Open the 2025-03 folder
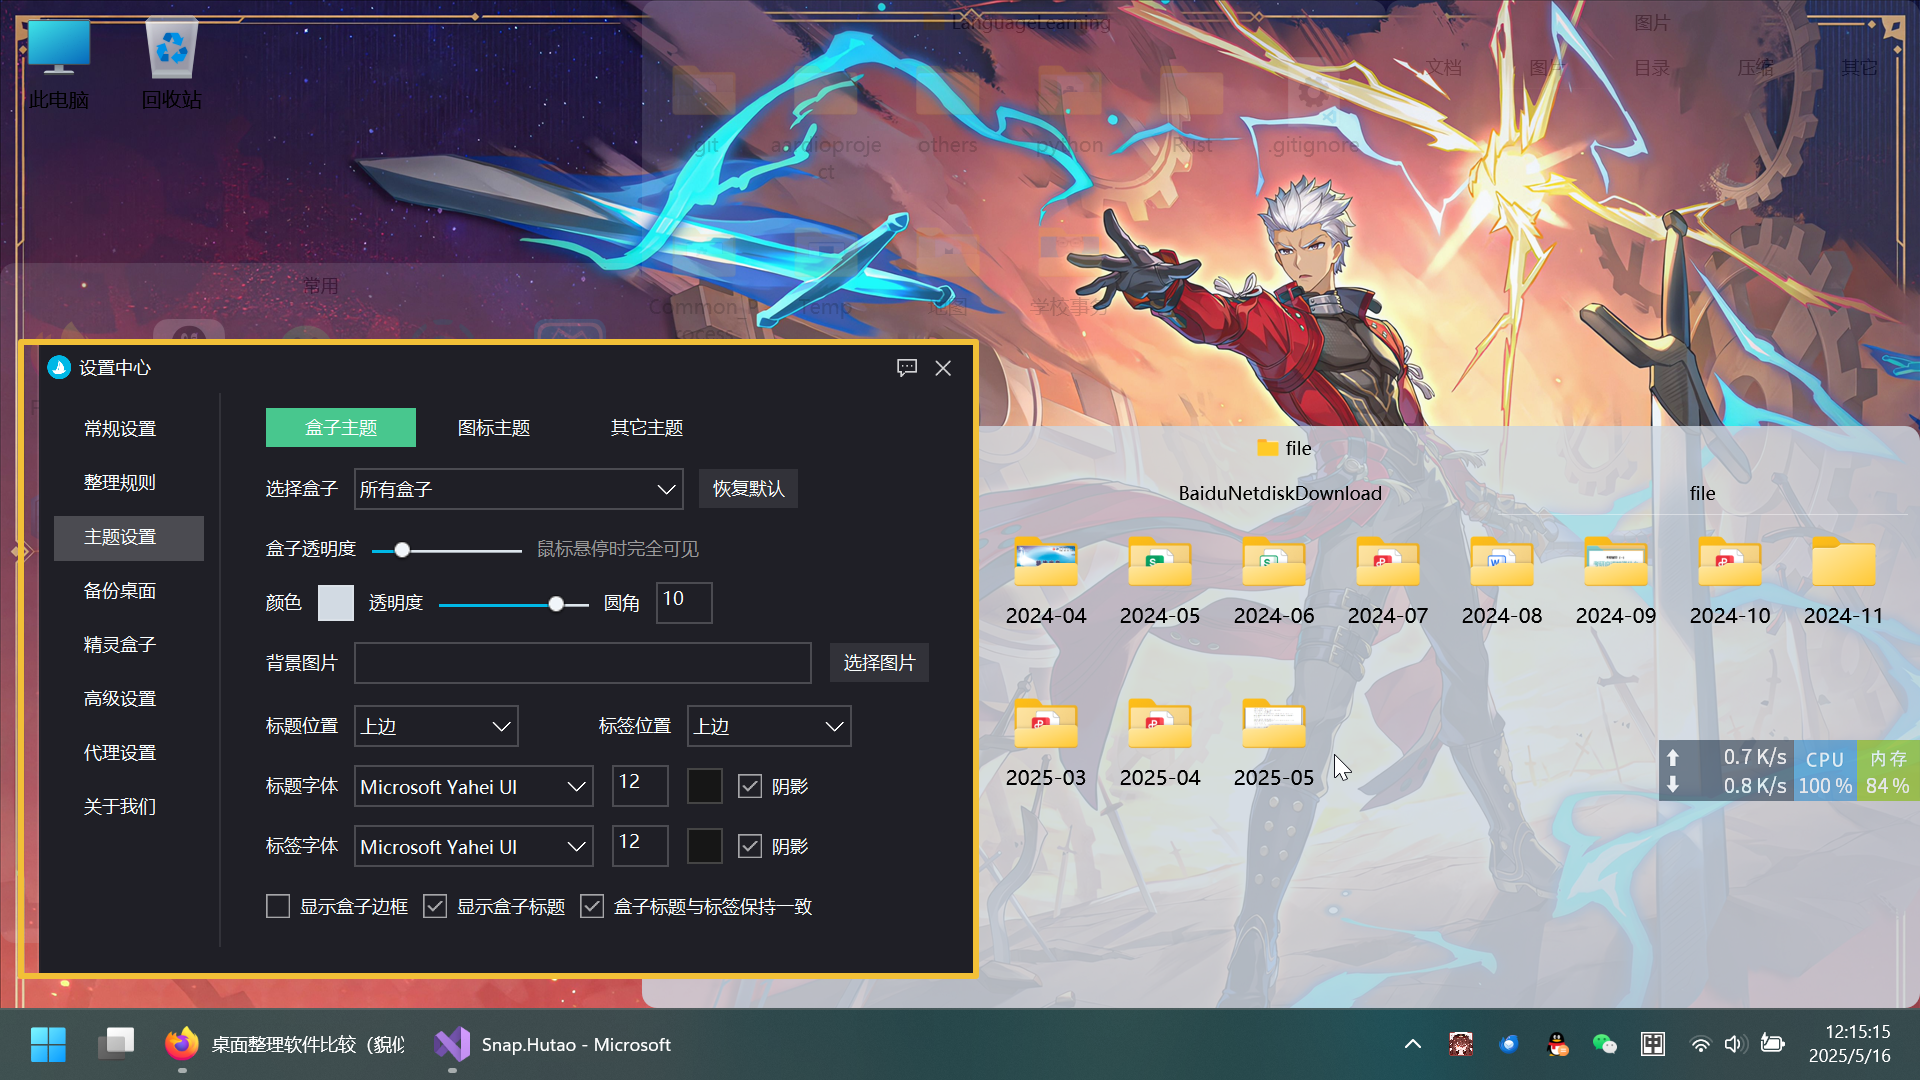This screenshot has width=1920, height=1080. (1046, 744)
